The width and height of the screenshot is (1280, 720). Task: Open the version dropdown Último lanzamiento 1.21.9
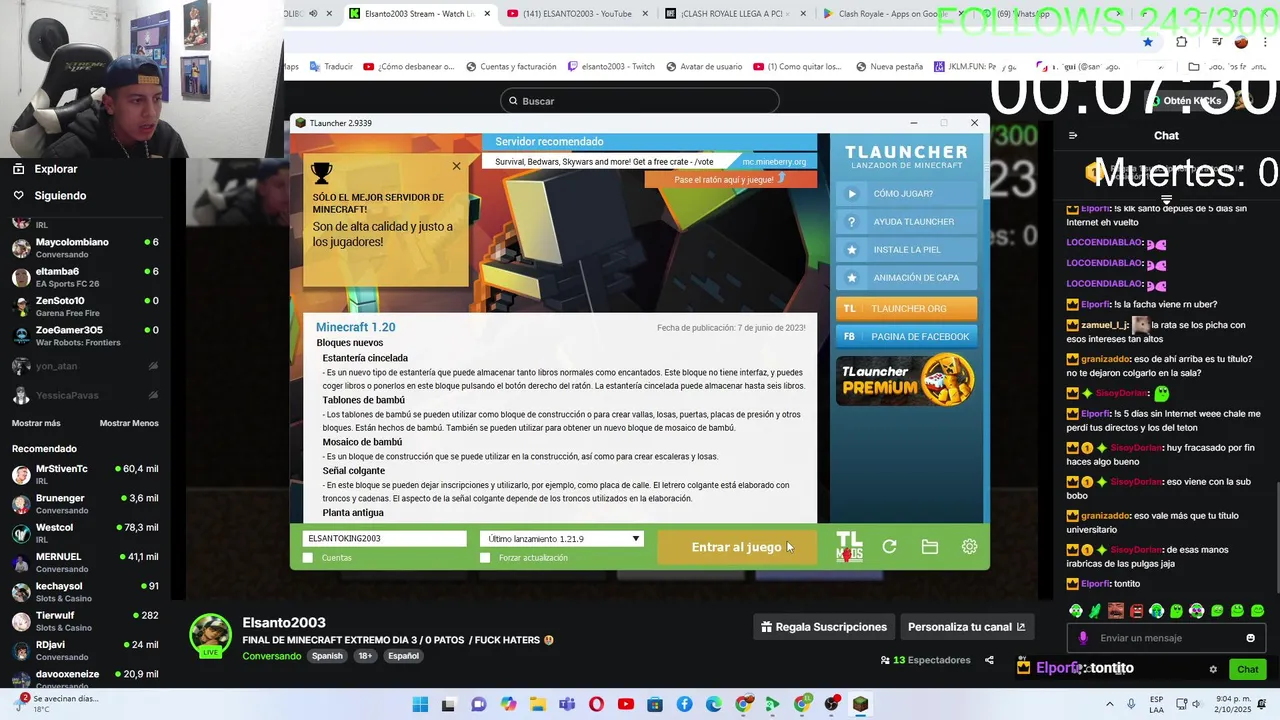click(561, 539)
